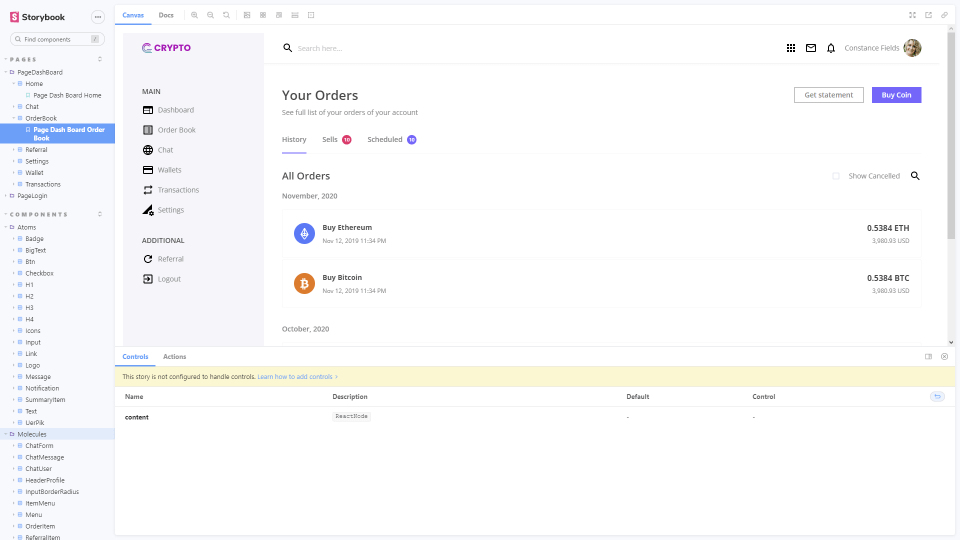Open the Storybook ellipsis menu button
This screenshot has height=540, width=960.
(97, 17)
